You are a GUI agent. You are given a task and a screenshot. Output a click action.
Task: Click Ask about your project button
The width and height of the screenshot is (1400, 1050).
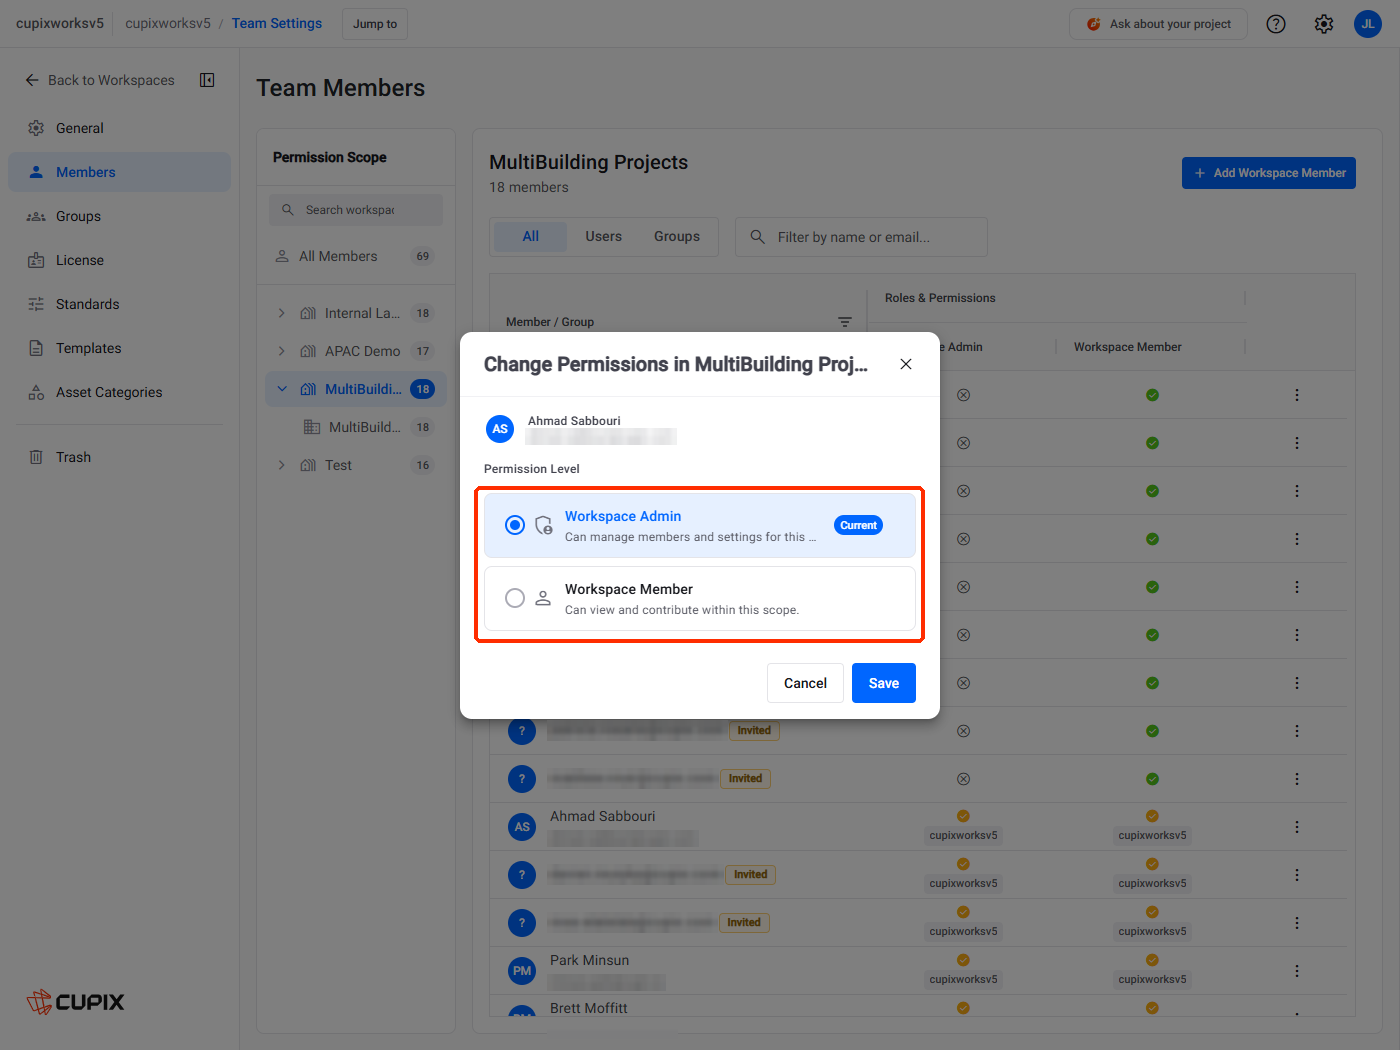tap(1158, 24)
